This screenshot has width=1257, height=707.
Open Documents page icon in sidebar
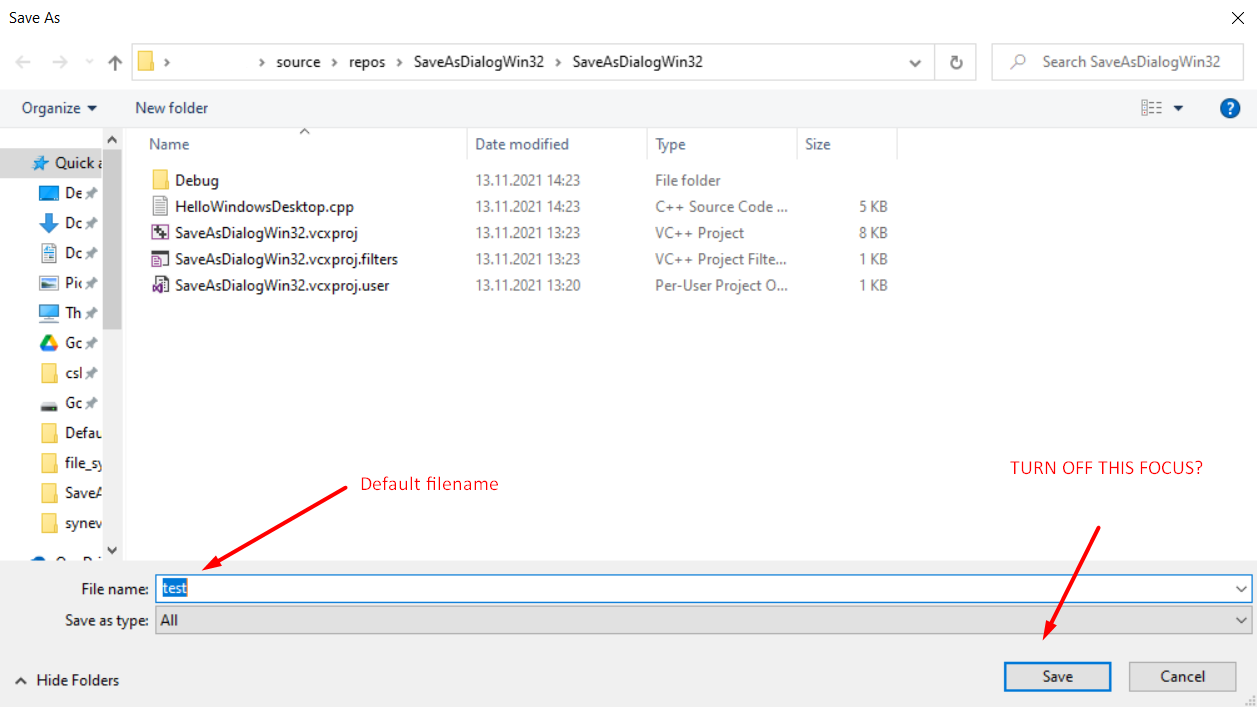point(49,253)
